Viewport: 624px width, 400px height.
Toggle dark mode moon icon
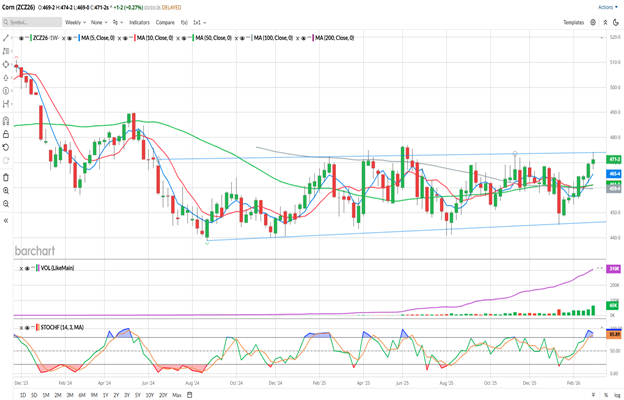pyautogui.click(x=616, y=22)
